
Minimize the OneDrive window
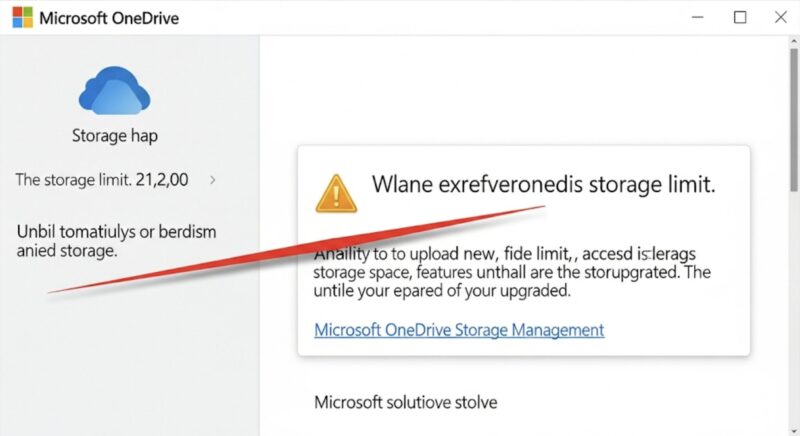click(x=697, y=17)
